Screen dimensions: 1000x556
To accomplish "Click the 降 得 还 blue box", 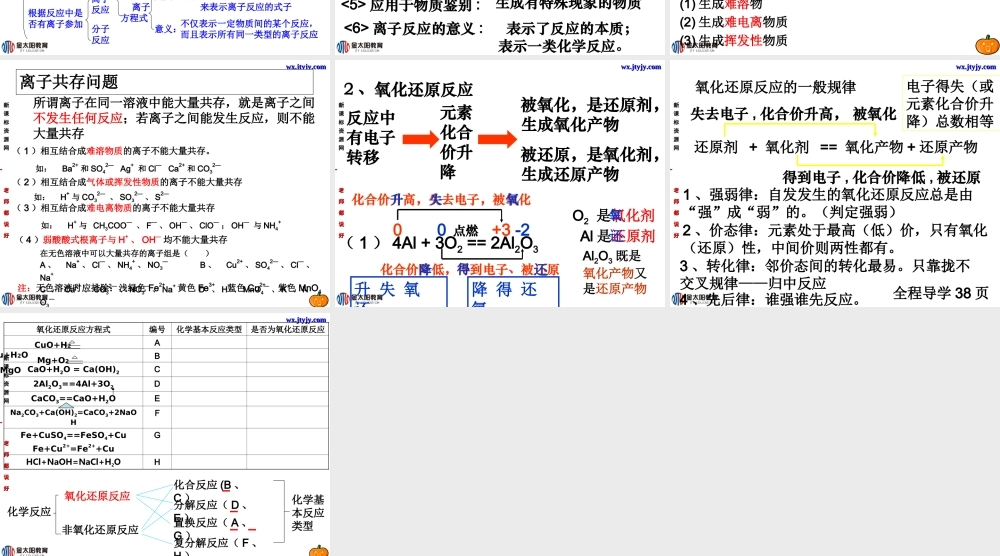I will [x=513, y=291].
